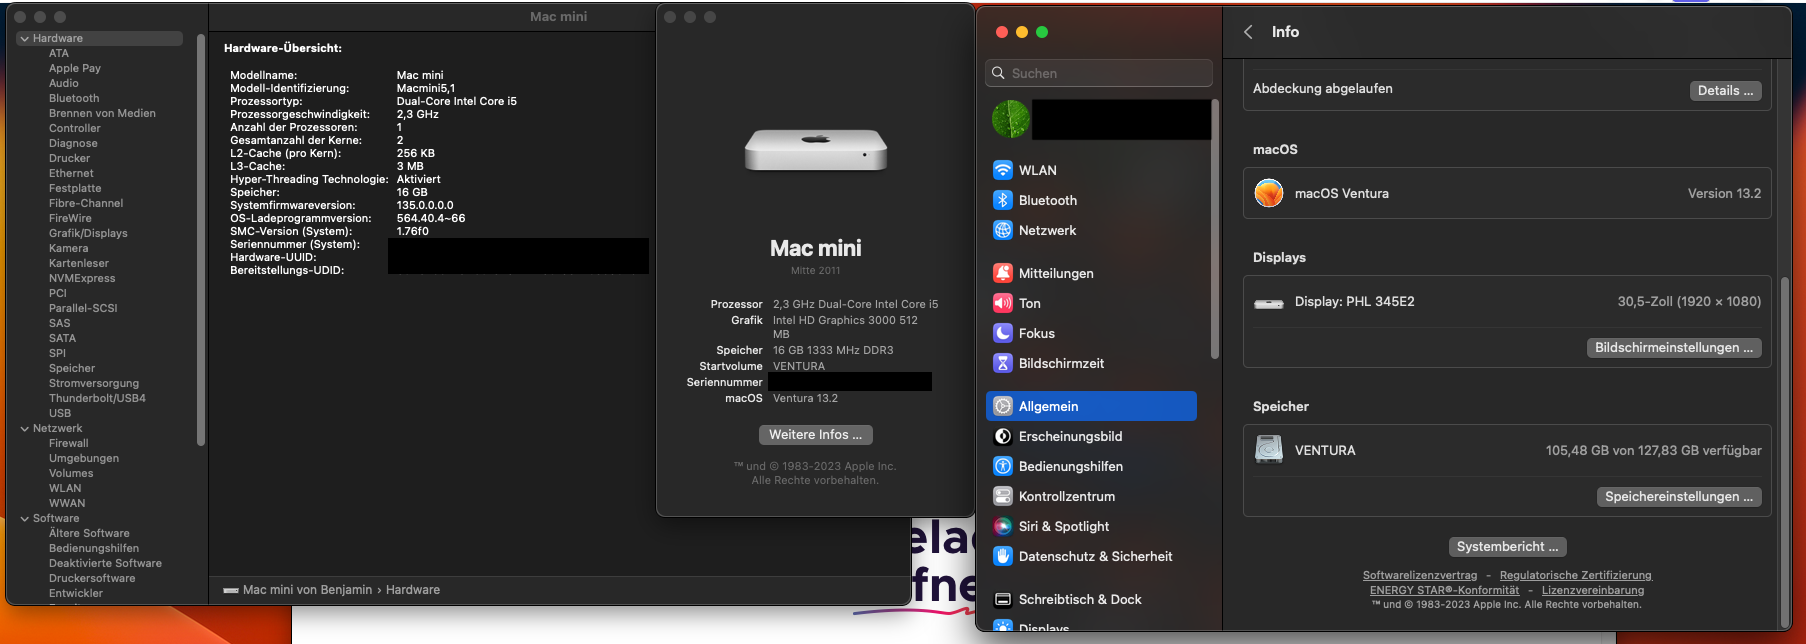Select ATA in hardware list
Screen dimensions: 1806x644
59,53
